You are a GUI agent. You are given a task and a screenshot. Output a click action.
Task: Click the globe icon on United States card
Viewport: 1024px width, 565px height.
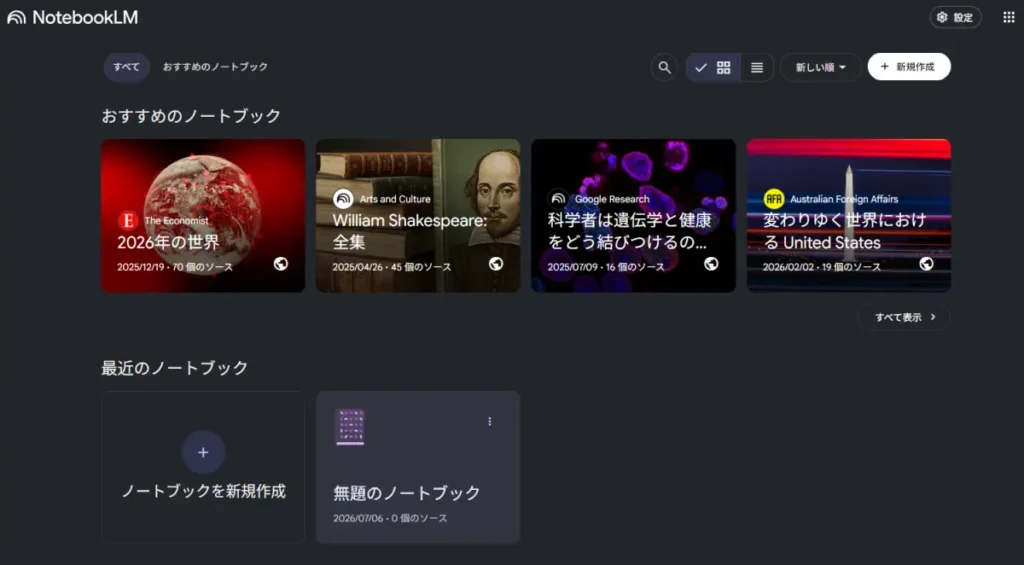[x=926, y=263]
